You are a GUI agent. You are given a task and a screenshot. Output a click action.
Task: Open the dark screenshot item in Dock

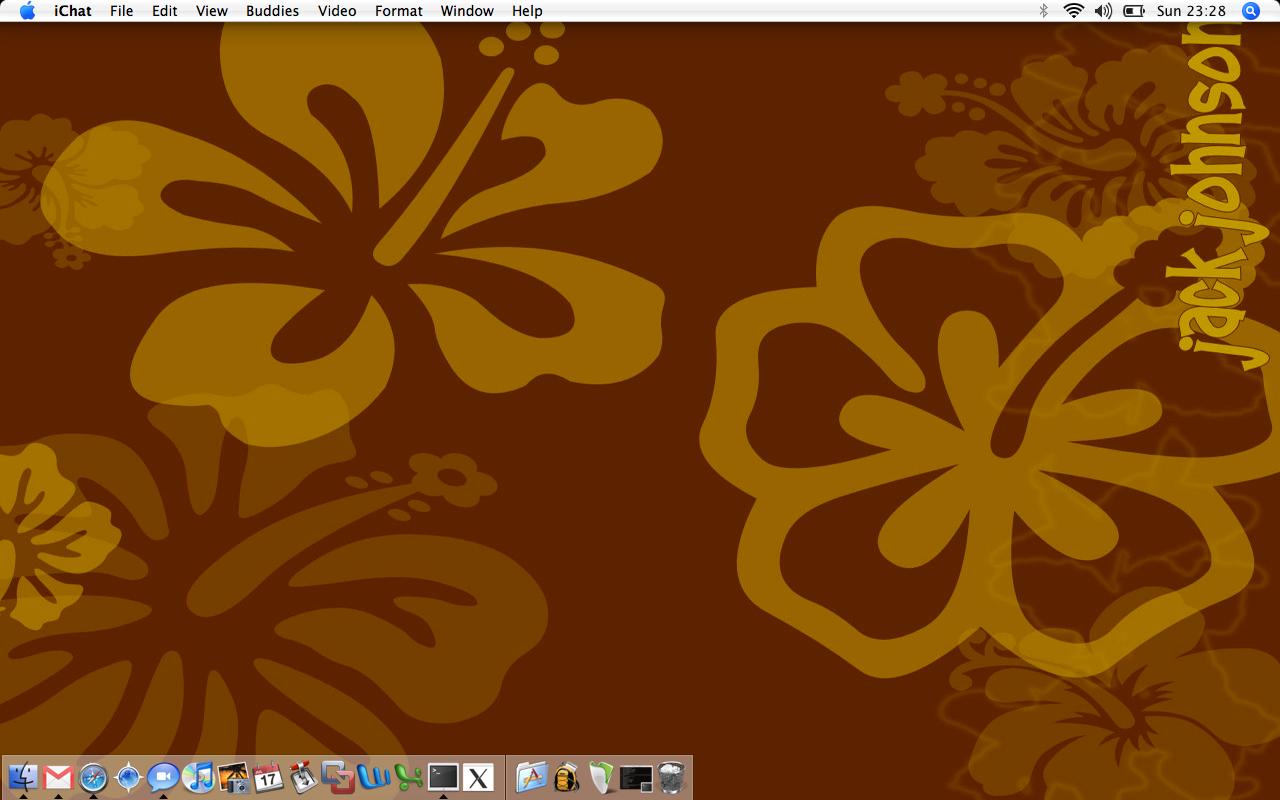pos(636,777)
